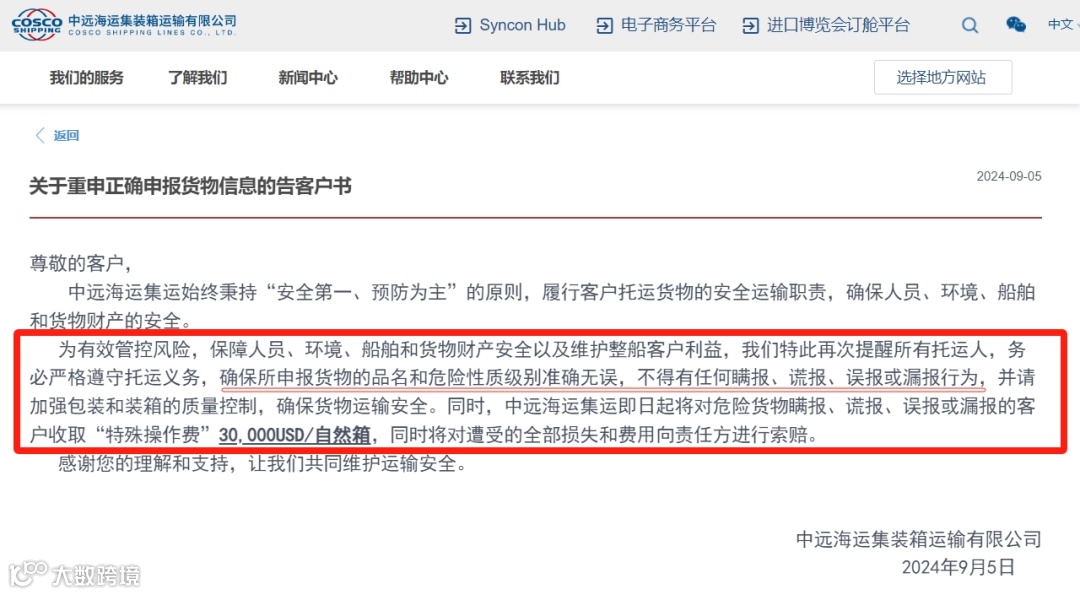
Task: Go to 联系我们 in navigation
Action: tap(530, 78)
